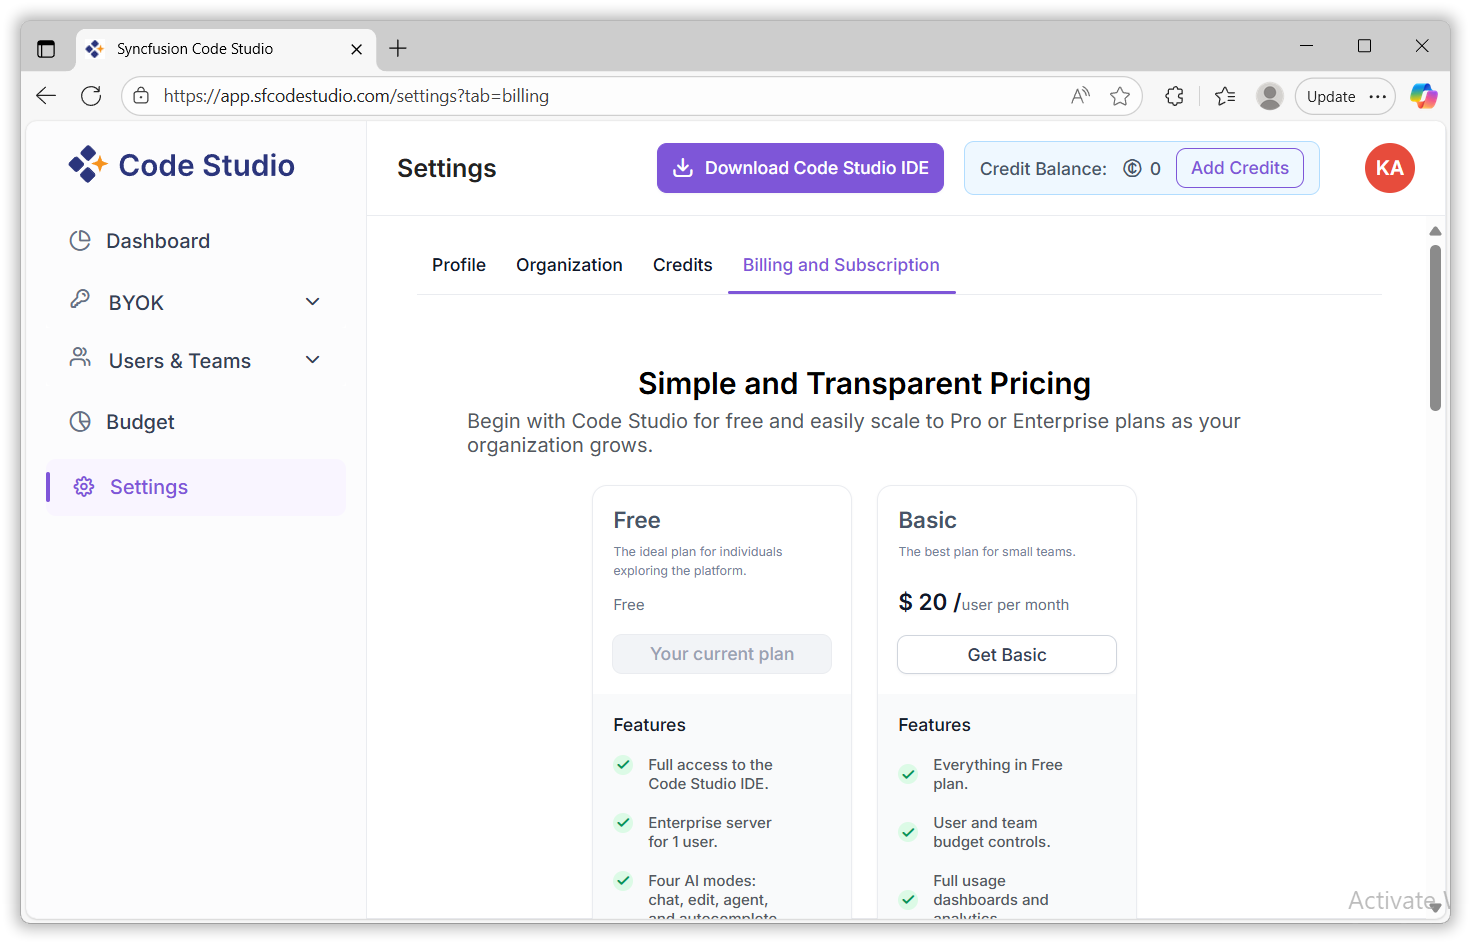Choose the Get Basic plan button
Image resolution: width=1471 pixels, height=944 pixels.
[1006, 655]
